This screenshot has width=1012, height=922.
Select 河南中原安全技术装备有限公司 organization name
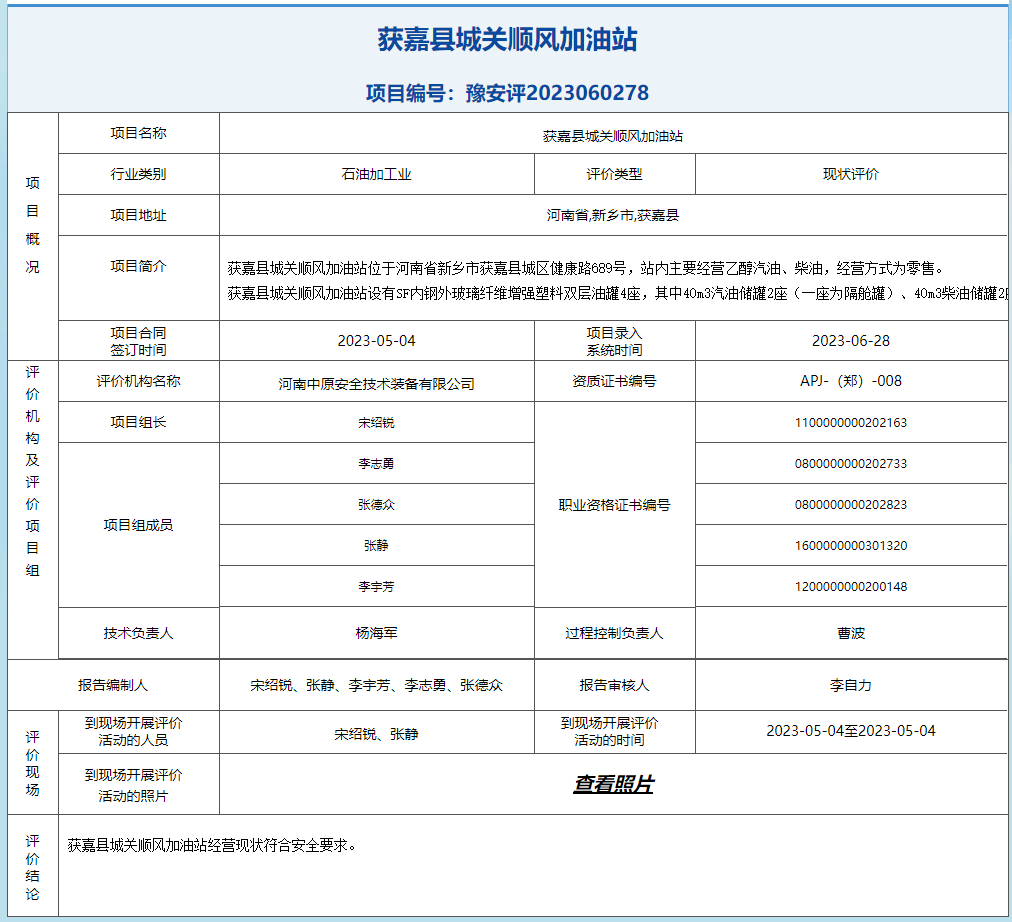pyautogui.click(x=376, y=384)
